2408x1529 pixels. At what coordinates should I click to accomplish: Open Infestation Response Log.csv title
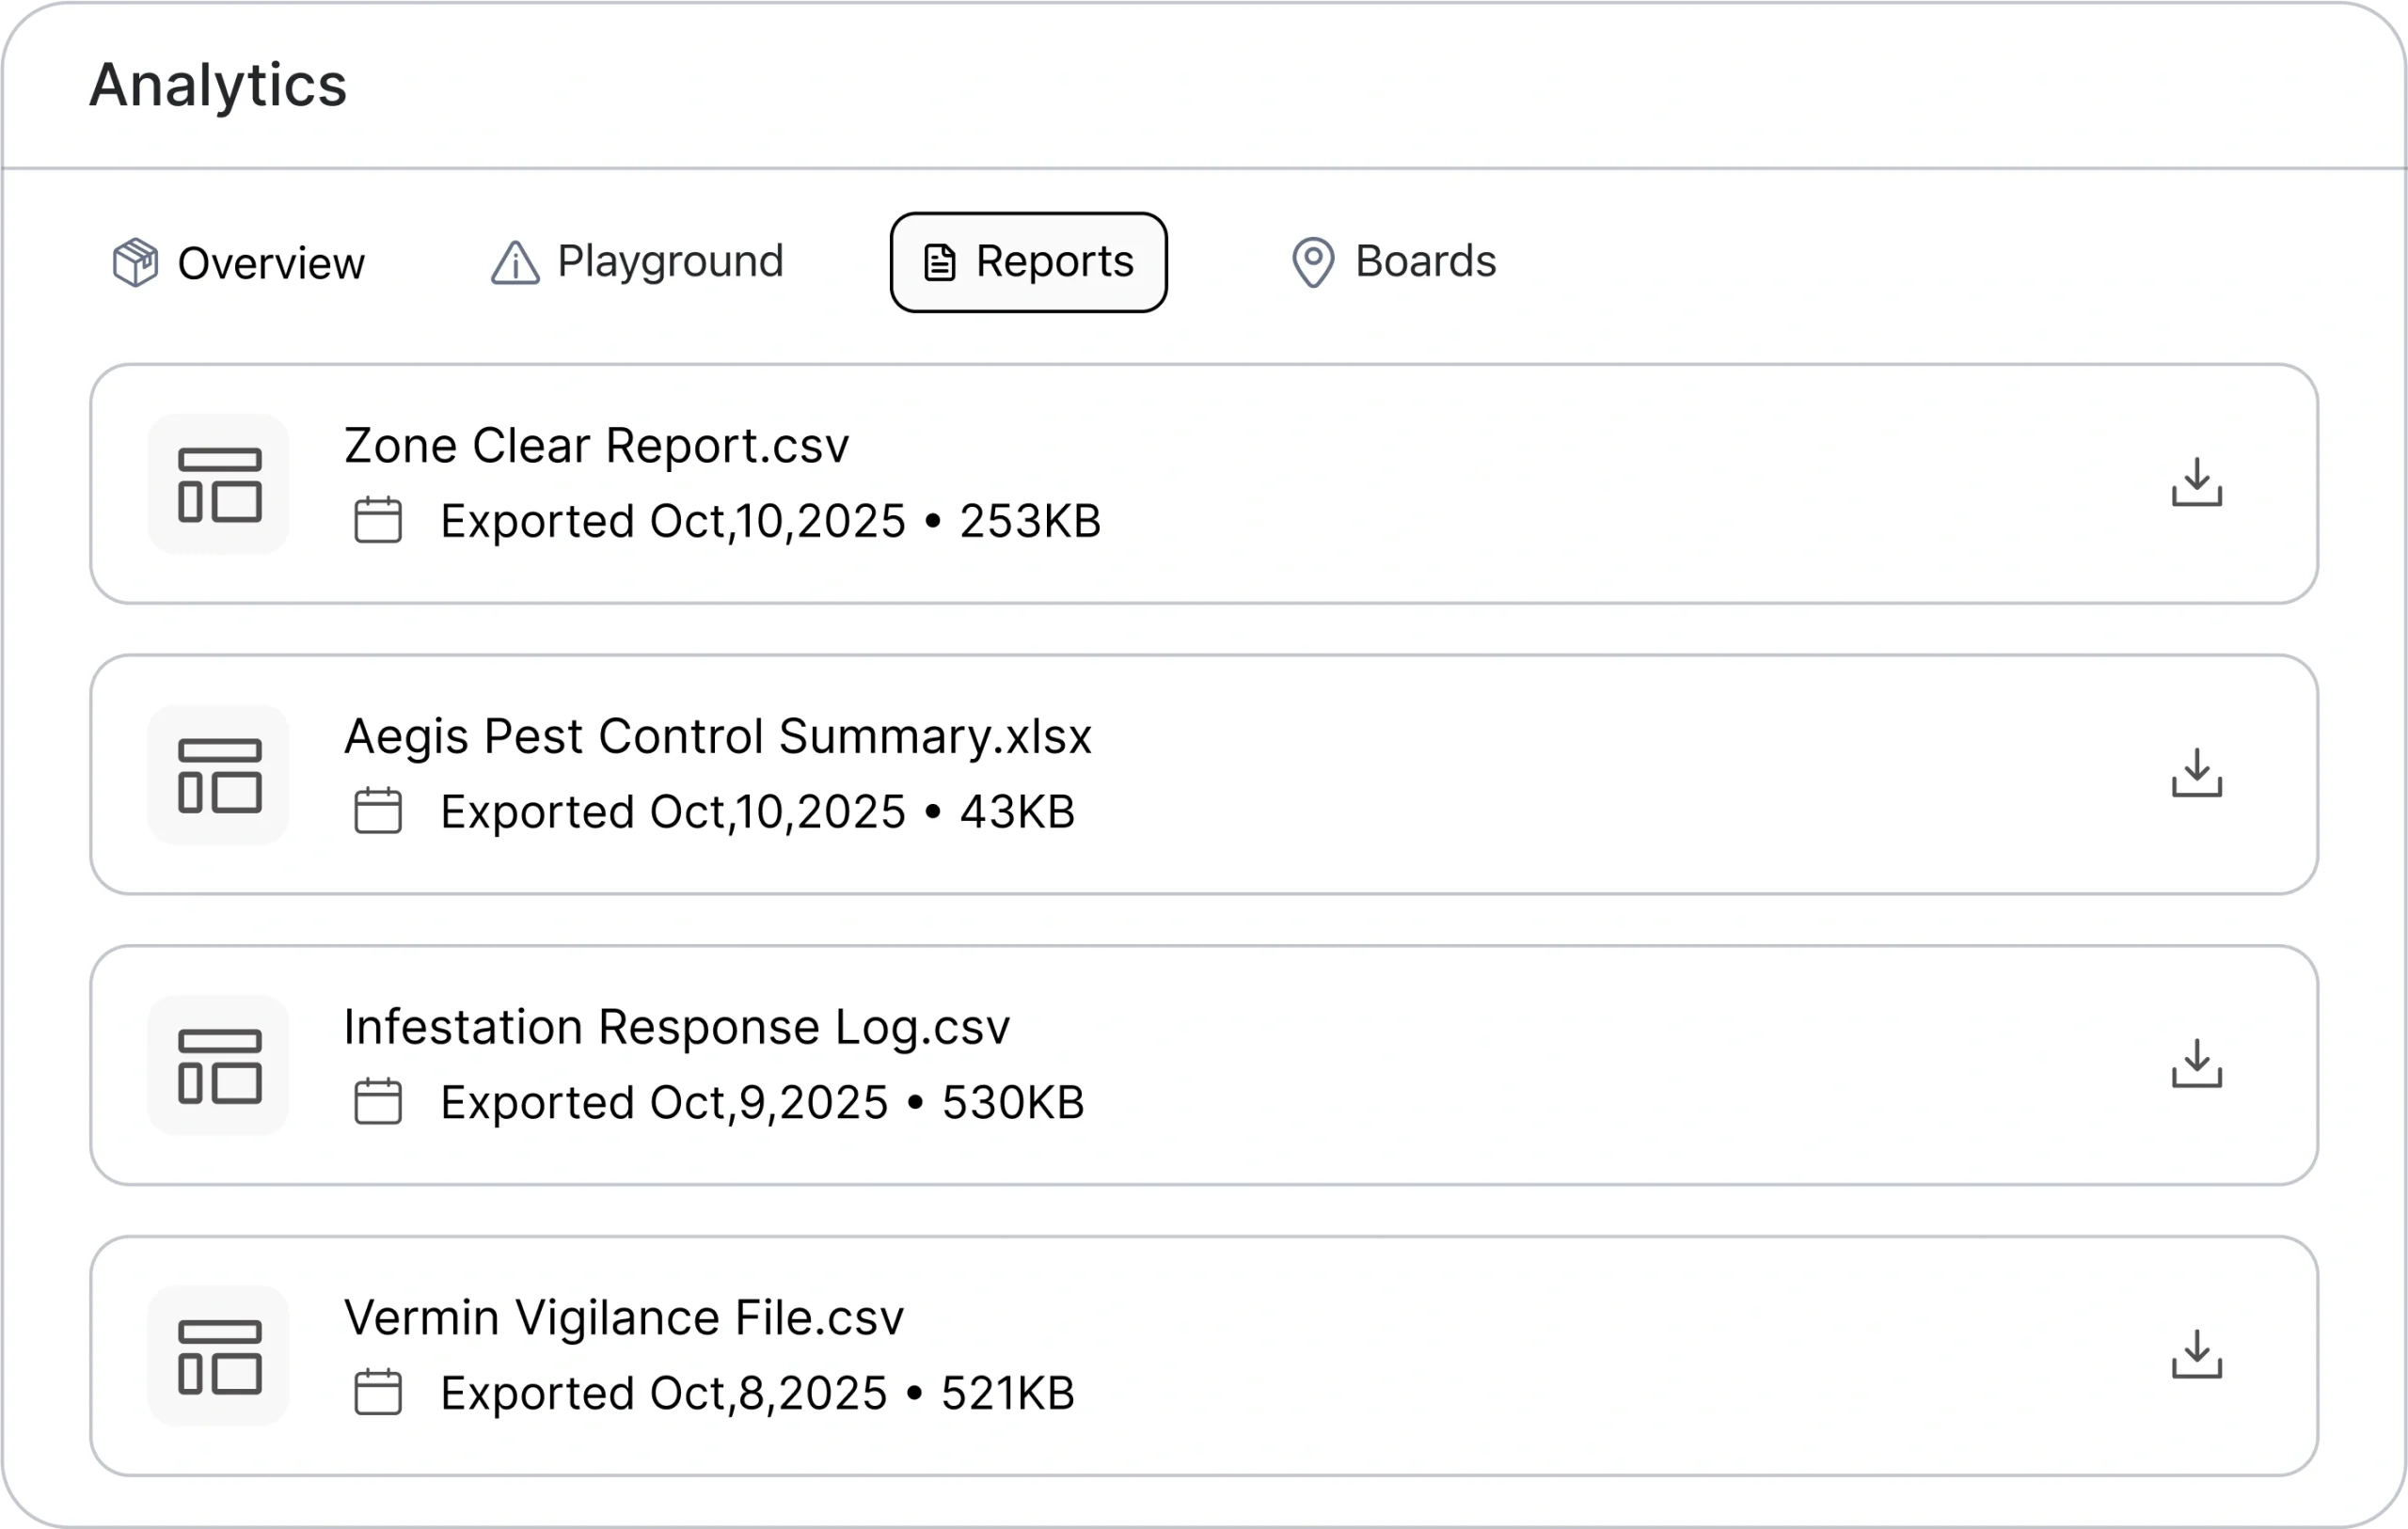point(676,1027)
